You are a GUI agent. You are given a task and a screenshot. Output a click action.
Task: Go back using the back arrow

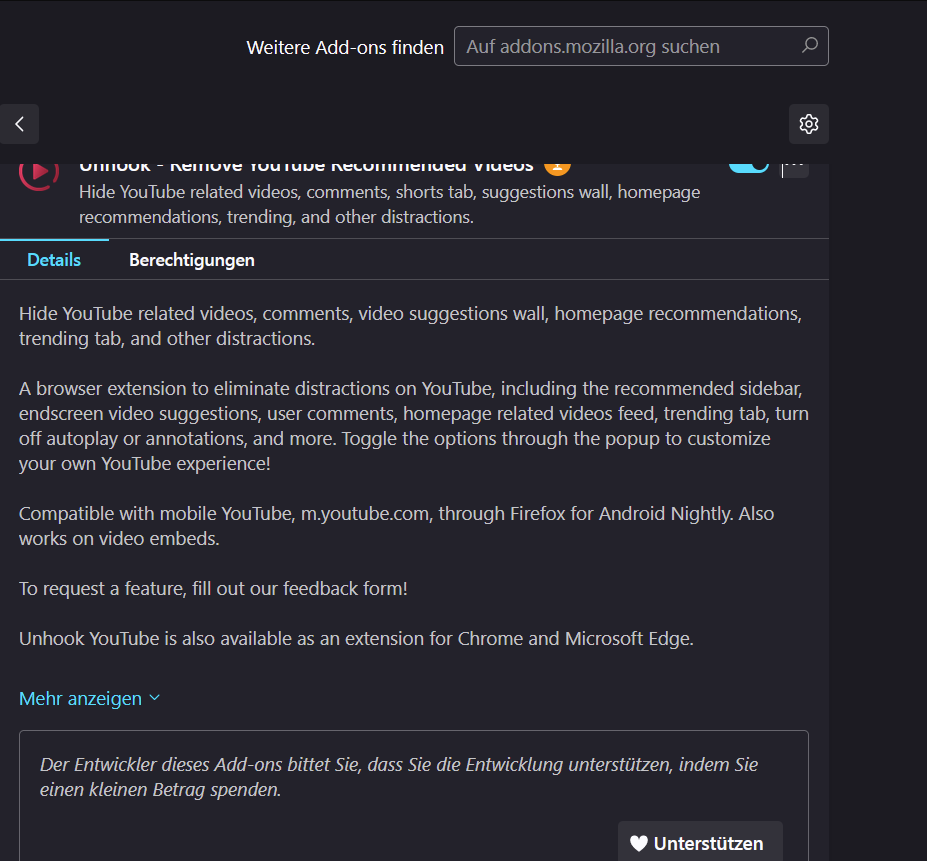[x=19, y=124]
